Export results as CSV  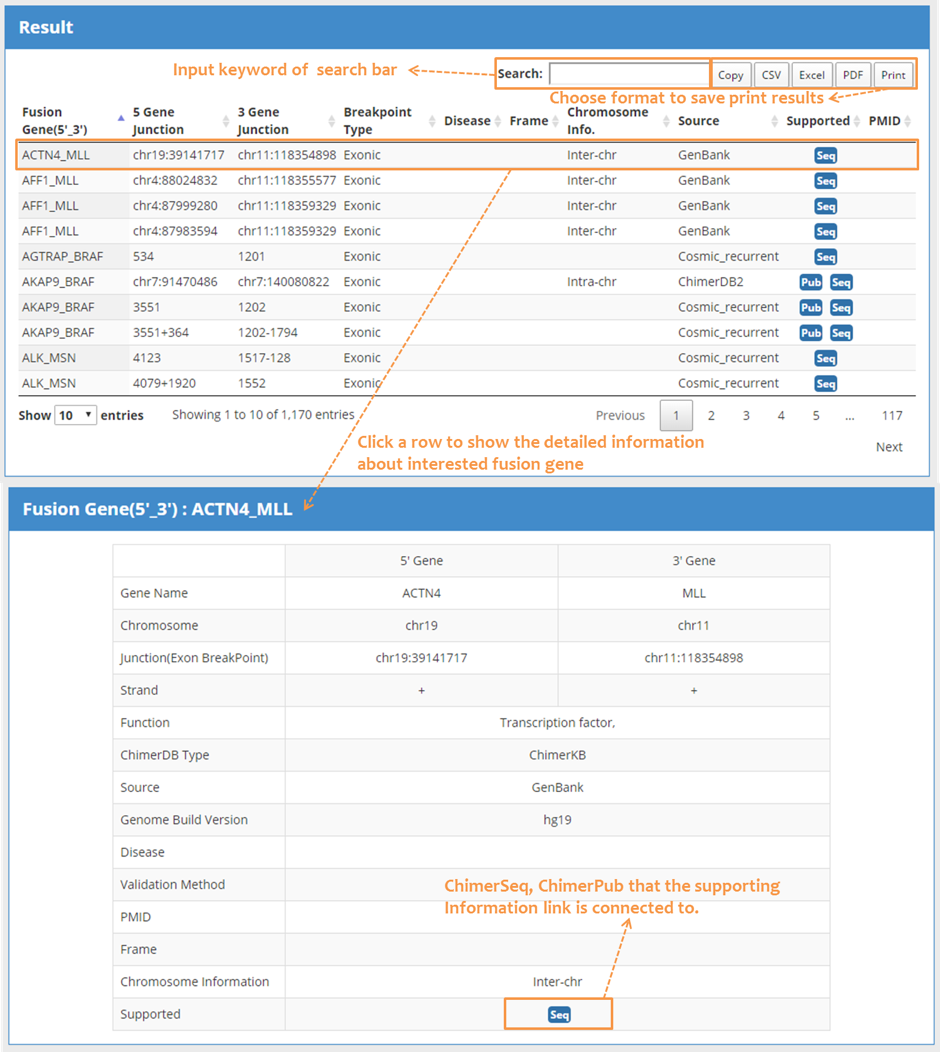771,75
